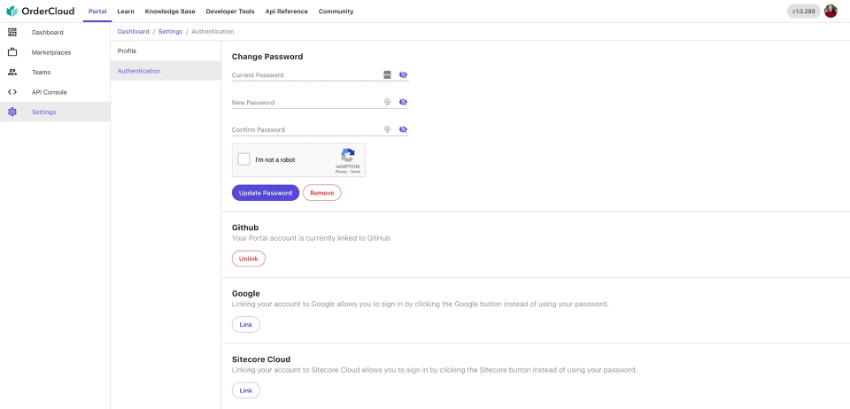Click the key icon in New Password field
Viewport: 850px width, 409px height.
[387, 102]
